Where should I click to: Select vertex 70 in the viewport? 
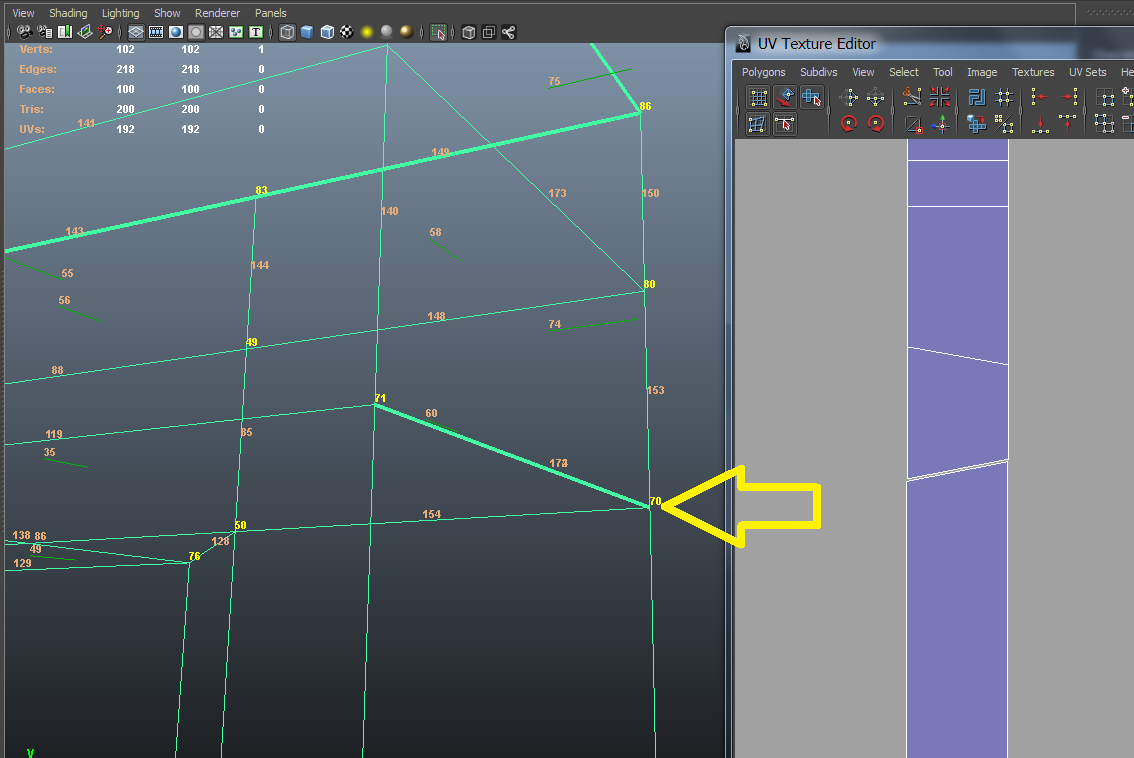[x=650, y=508]
